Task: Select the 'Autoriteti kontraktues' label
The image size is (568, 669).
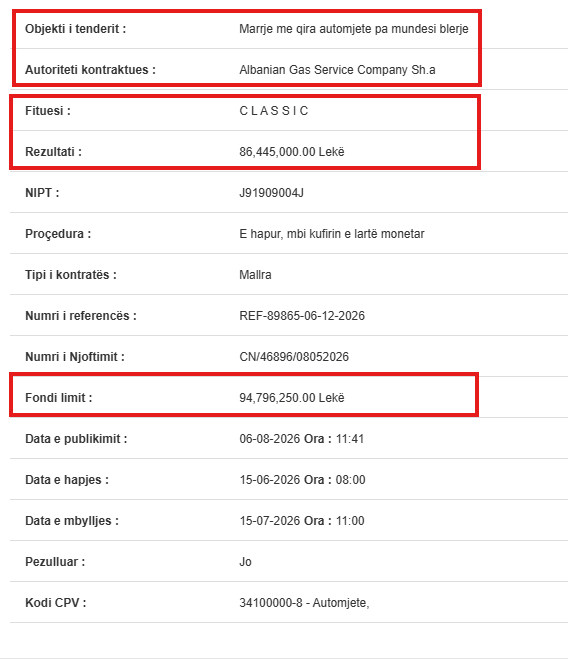Action: [90, 70]
